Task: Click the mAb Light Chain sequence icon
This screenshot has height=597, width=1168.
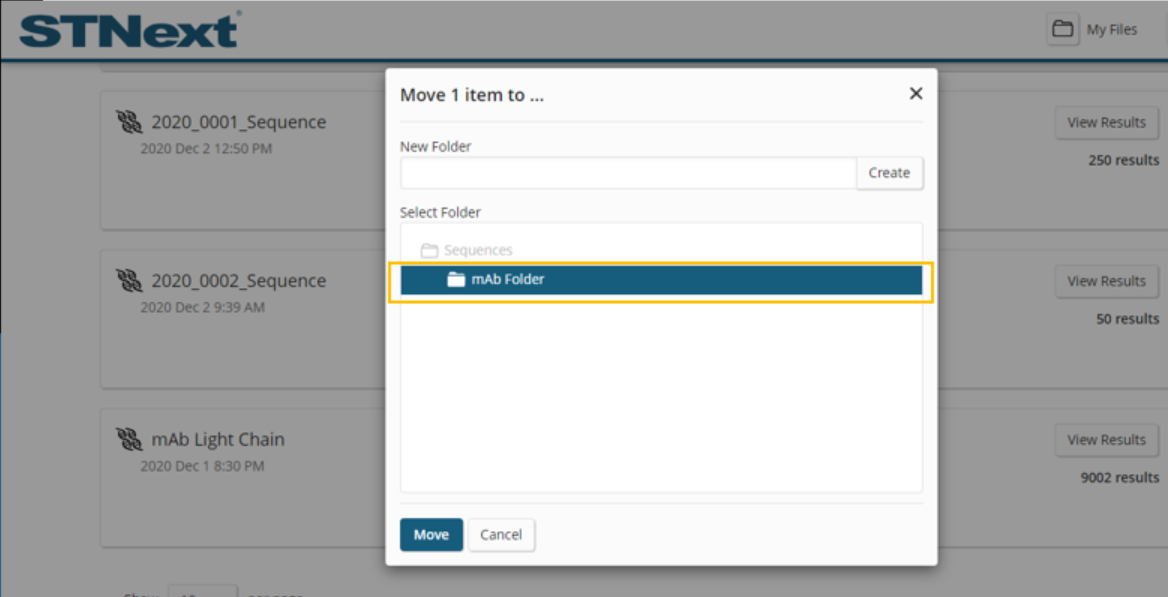Action: [x=129, y=439]
